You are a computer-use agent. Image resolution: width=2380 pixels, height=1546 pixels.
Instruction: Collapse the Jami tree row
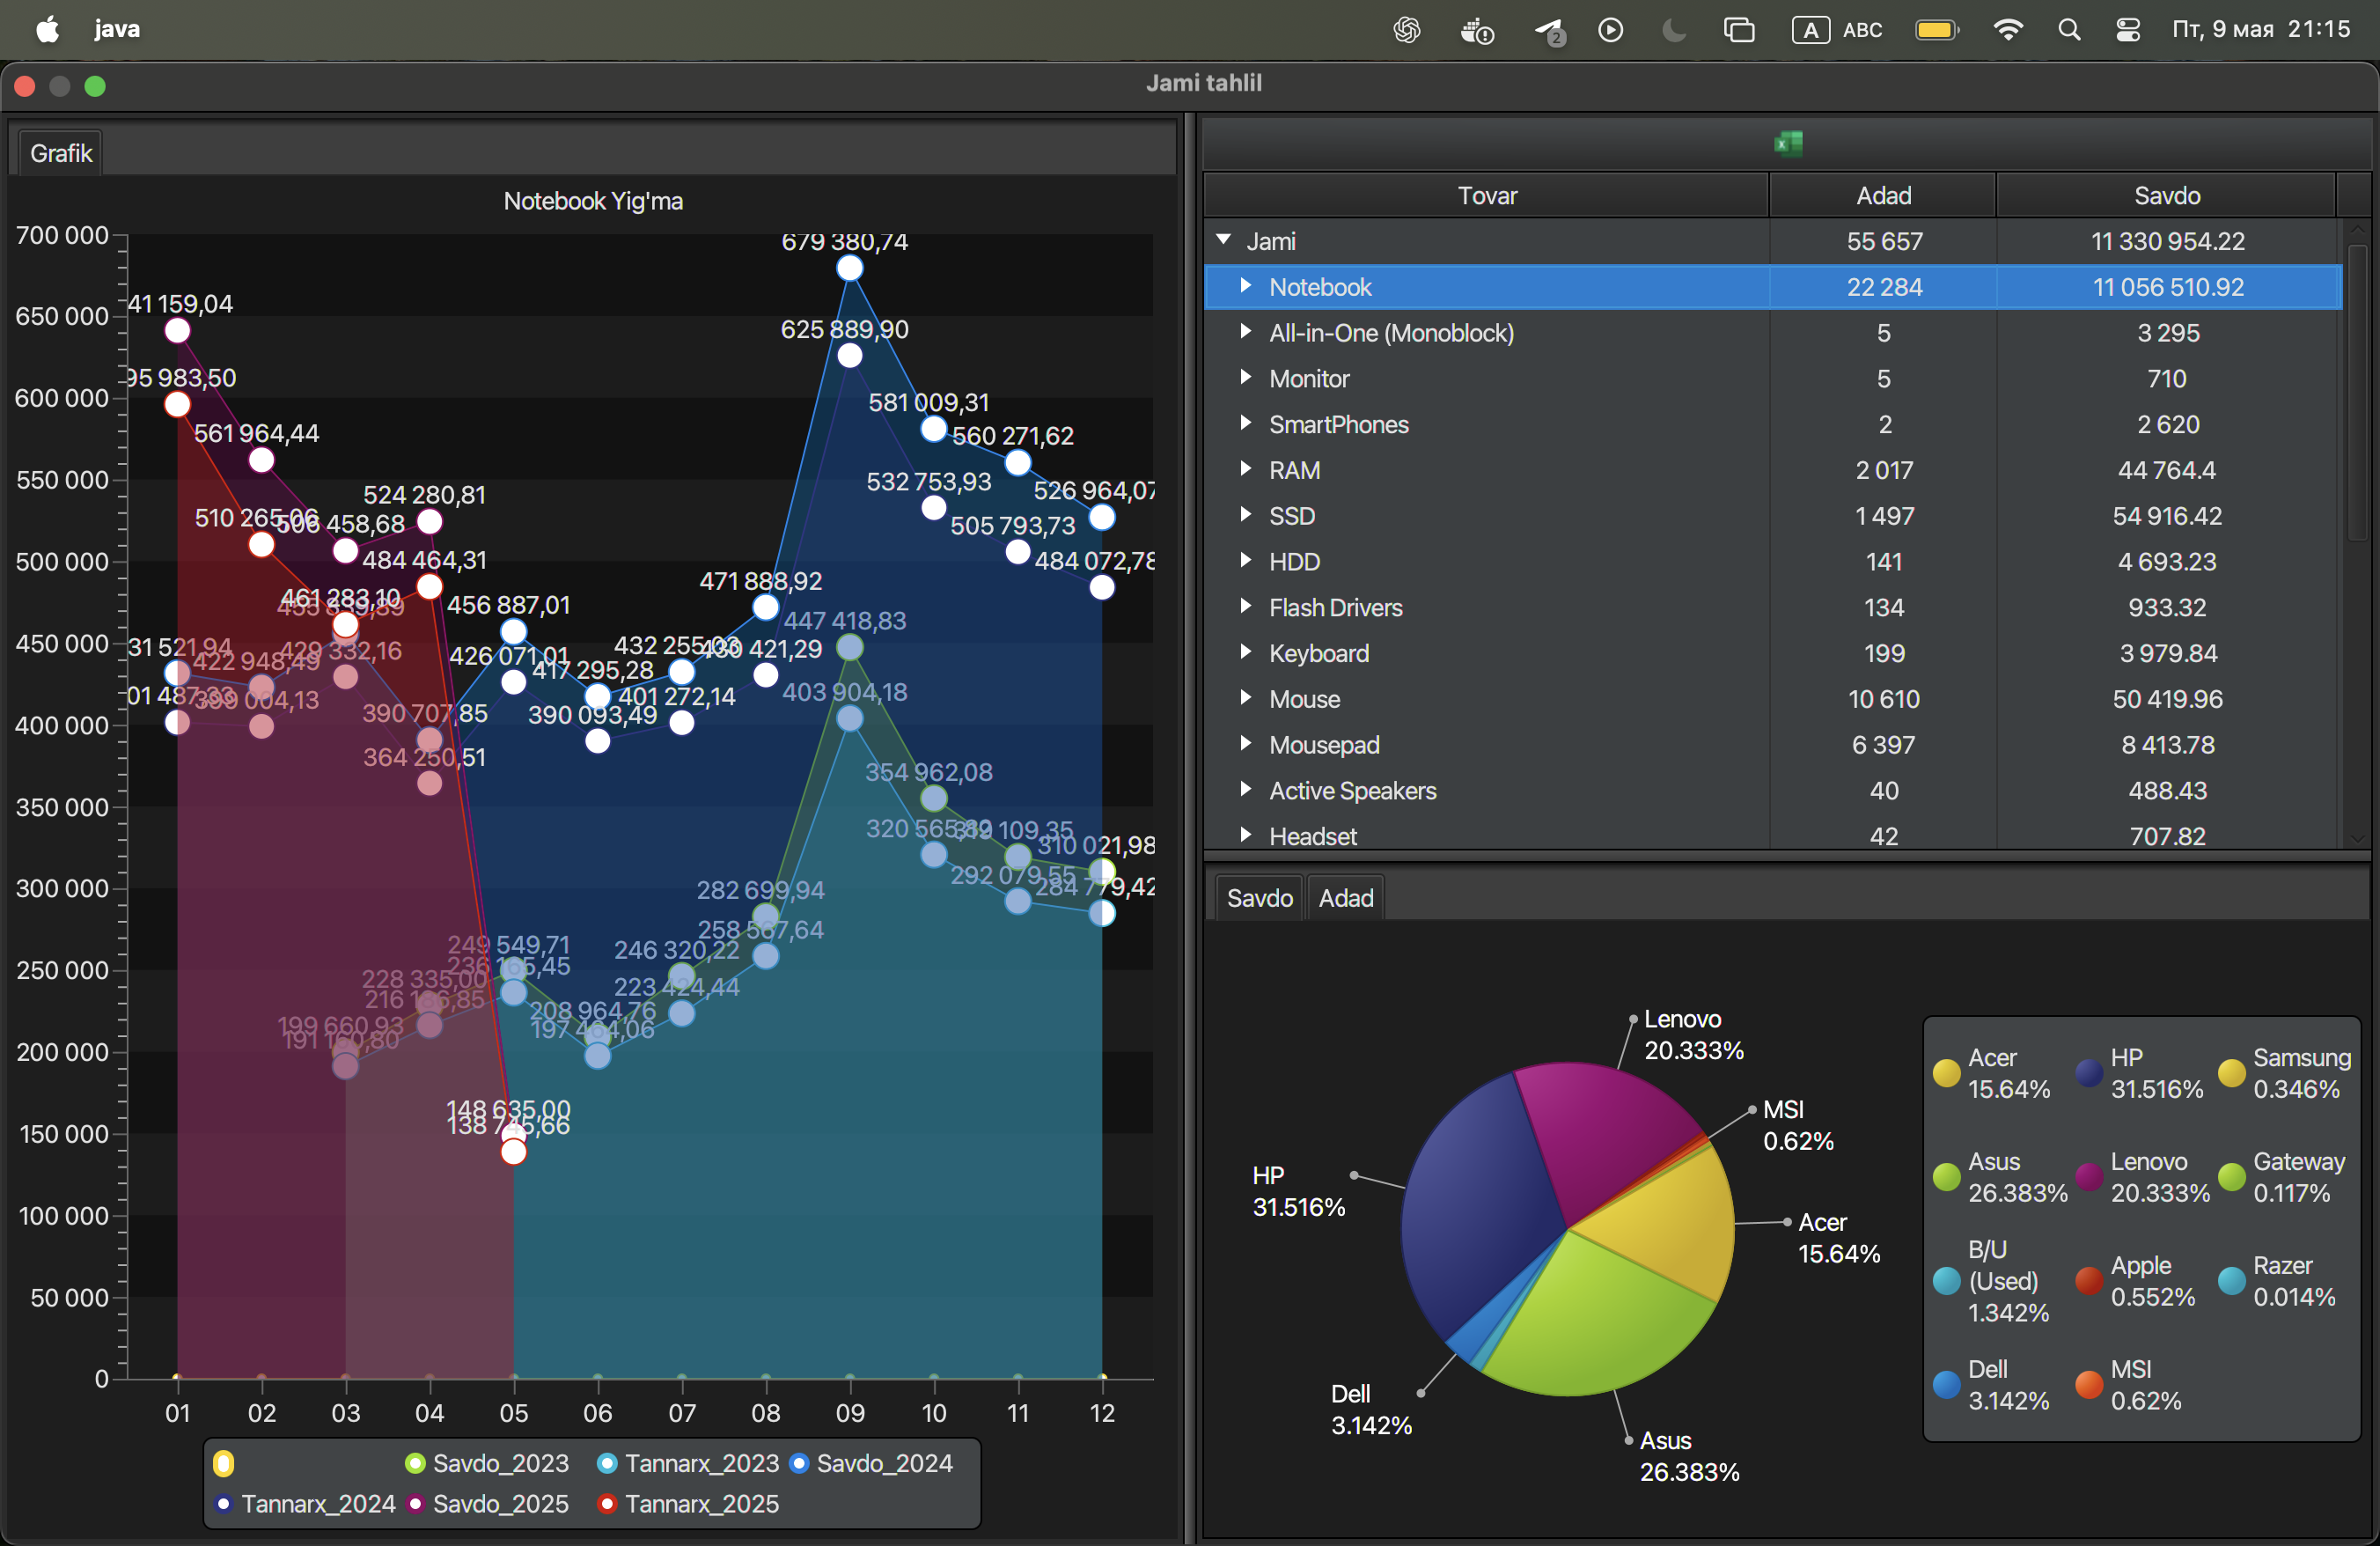[1223, 240]
